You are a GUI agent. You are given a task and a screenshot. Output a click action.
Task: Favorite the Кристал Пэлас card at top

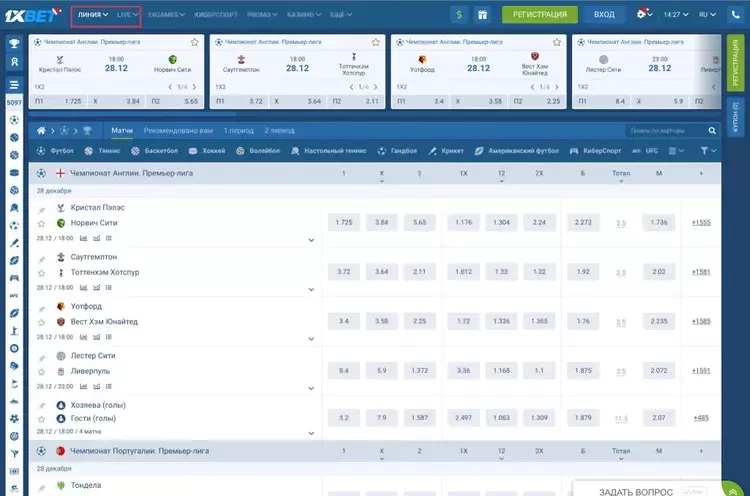pos(195,42)
